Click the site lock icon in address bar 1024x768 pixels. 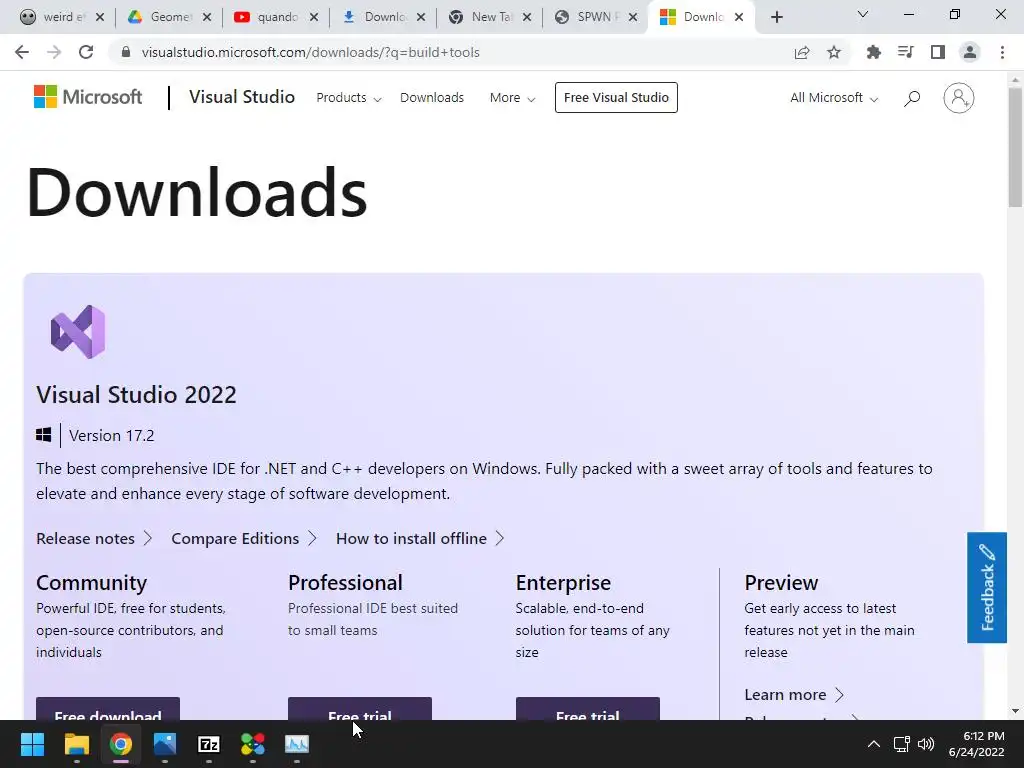(x=126, y=52)
